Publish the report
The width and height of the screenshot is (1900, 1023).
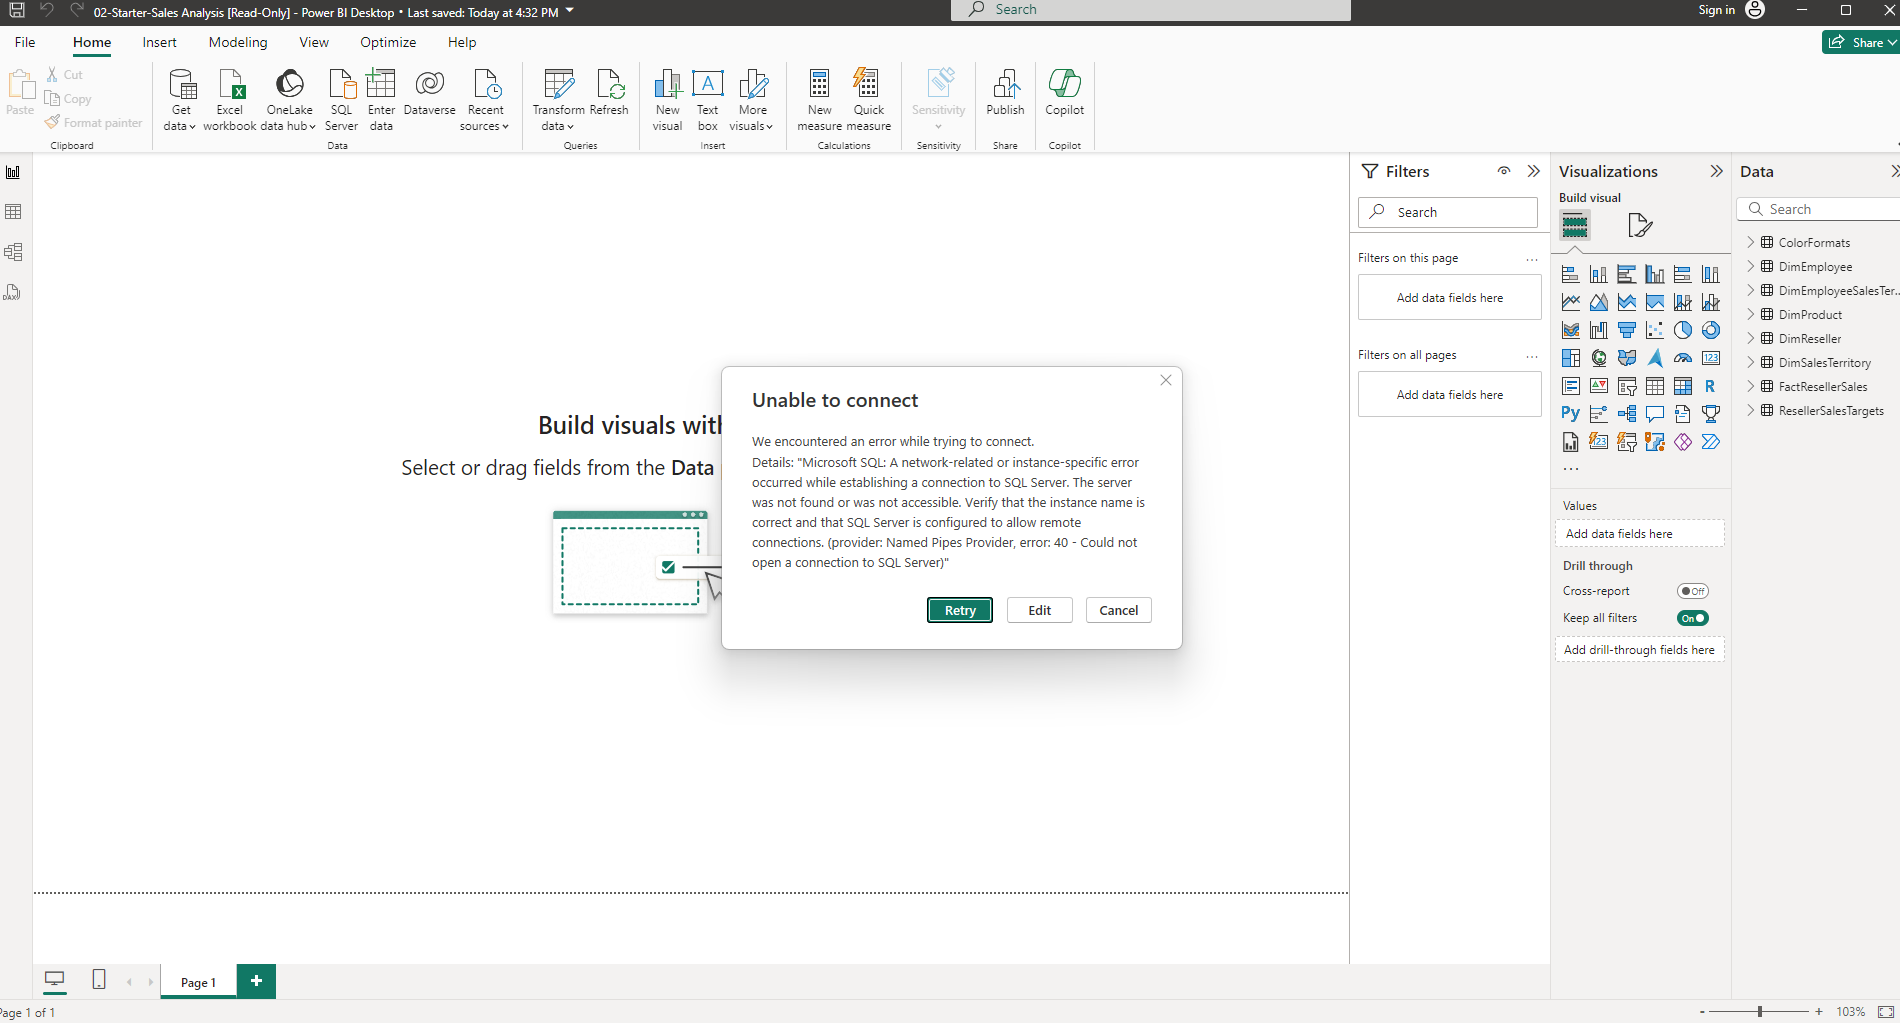coord(1005,93)
